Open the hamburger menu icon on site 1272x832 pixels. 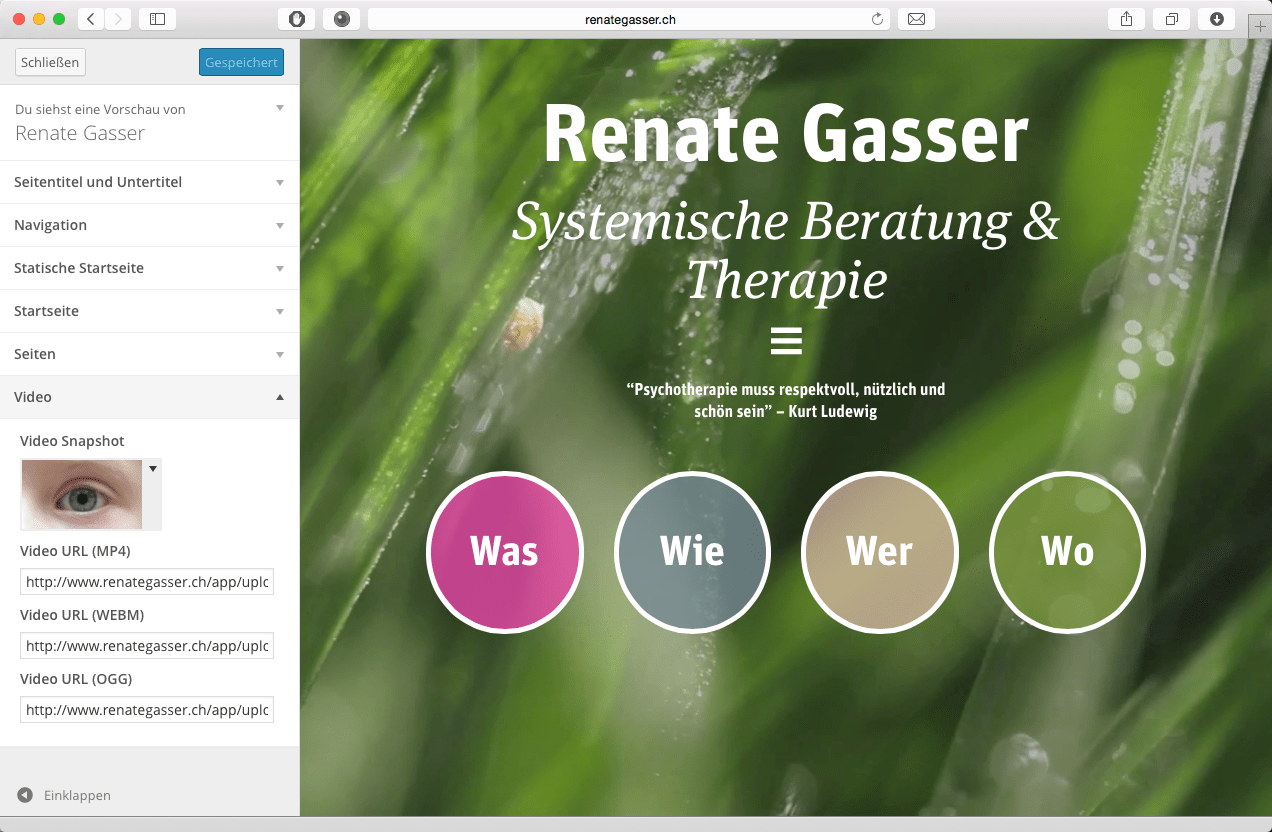coord(786,341)
